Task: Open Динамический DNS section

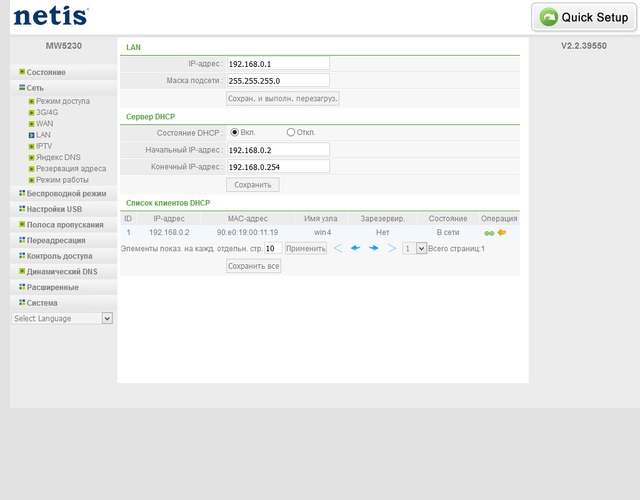Action: (x=62, y=271)
